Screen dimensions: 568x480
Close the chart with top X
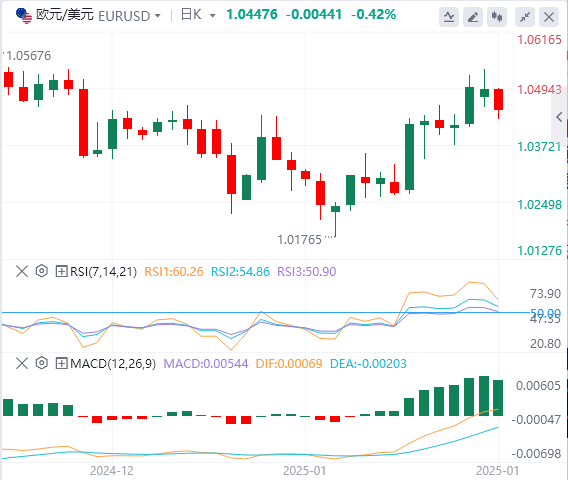[549, 17]
